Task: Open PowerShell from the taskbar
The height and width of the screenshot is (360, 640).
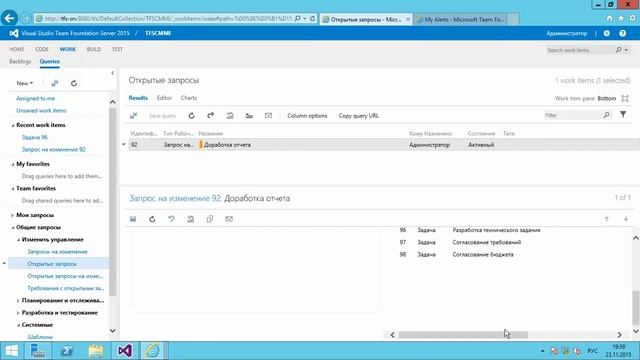Action: (67, 351)
